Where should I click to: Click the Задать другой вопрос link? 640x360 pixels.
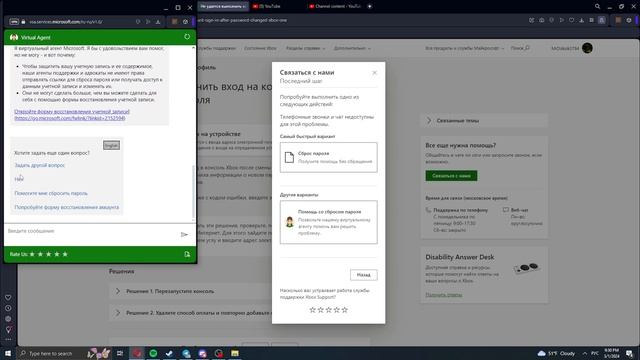(x=40, y=165)
